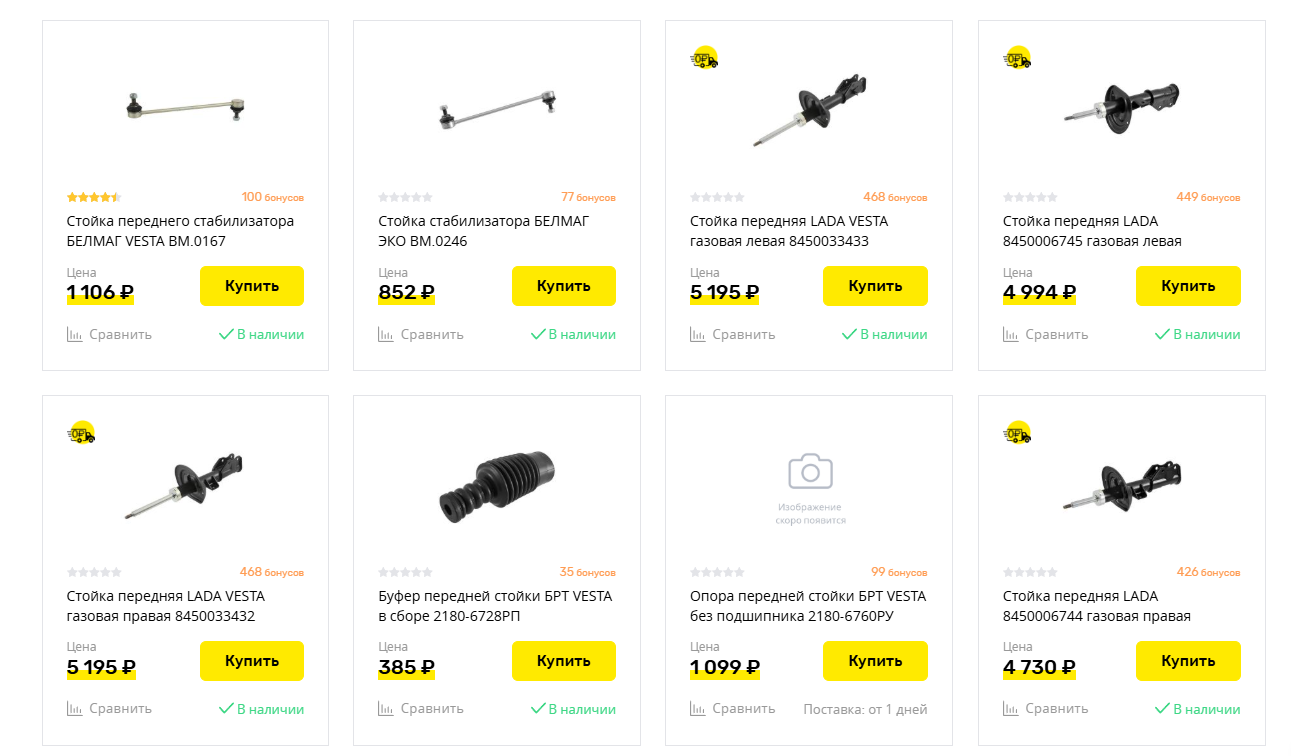
Task: Click the compare icon for Опора передней стойки
Action: tap(698, 709)
